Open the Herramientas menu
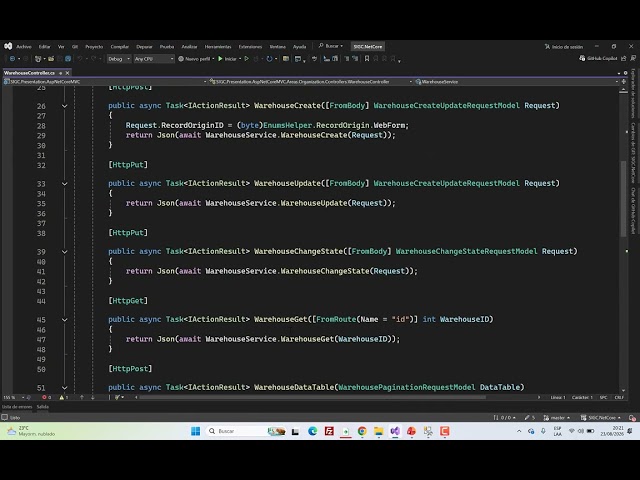The width and height of the screenshot is (640, 480). 218,47
